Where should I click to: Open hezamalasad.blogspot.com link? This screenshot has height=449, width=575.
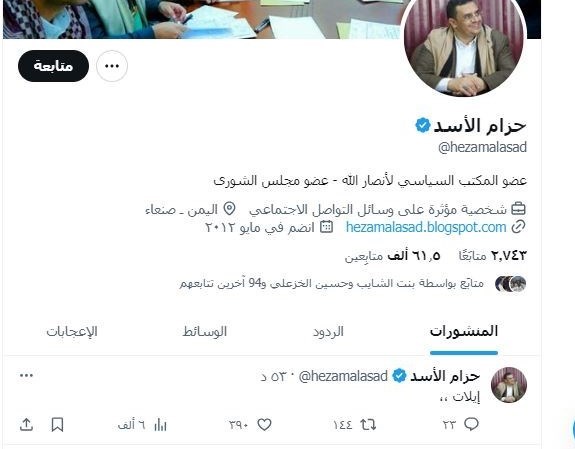coord(426,227)
